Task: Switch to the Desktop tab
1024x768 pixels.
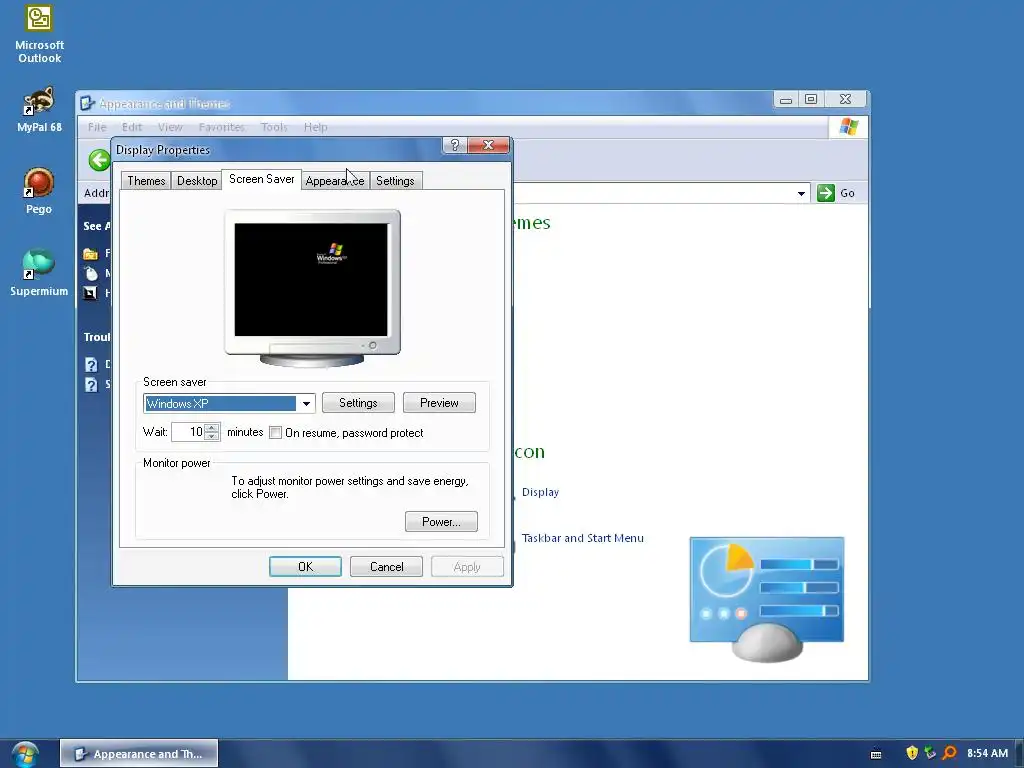Action: point(197,181)
